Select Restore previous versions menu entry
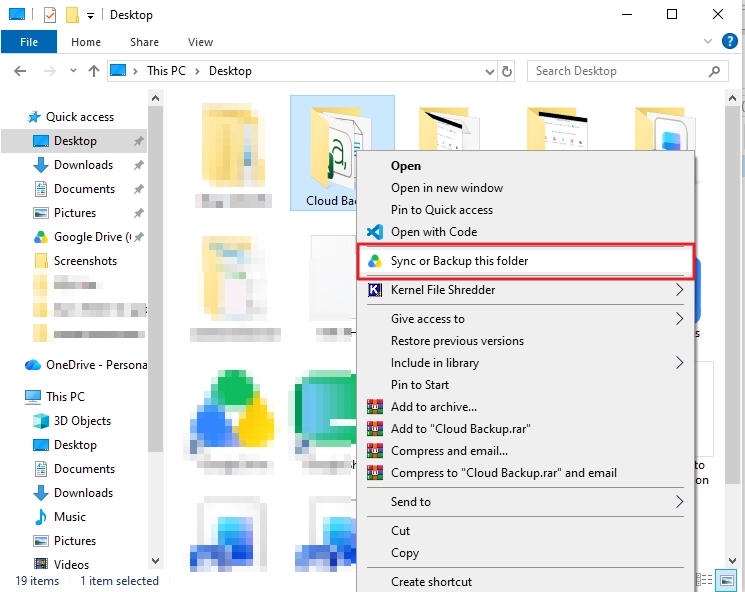The width and height of the screenshot is (745, 592). pos(457,341)
